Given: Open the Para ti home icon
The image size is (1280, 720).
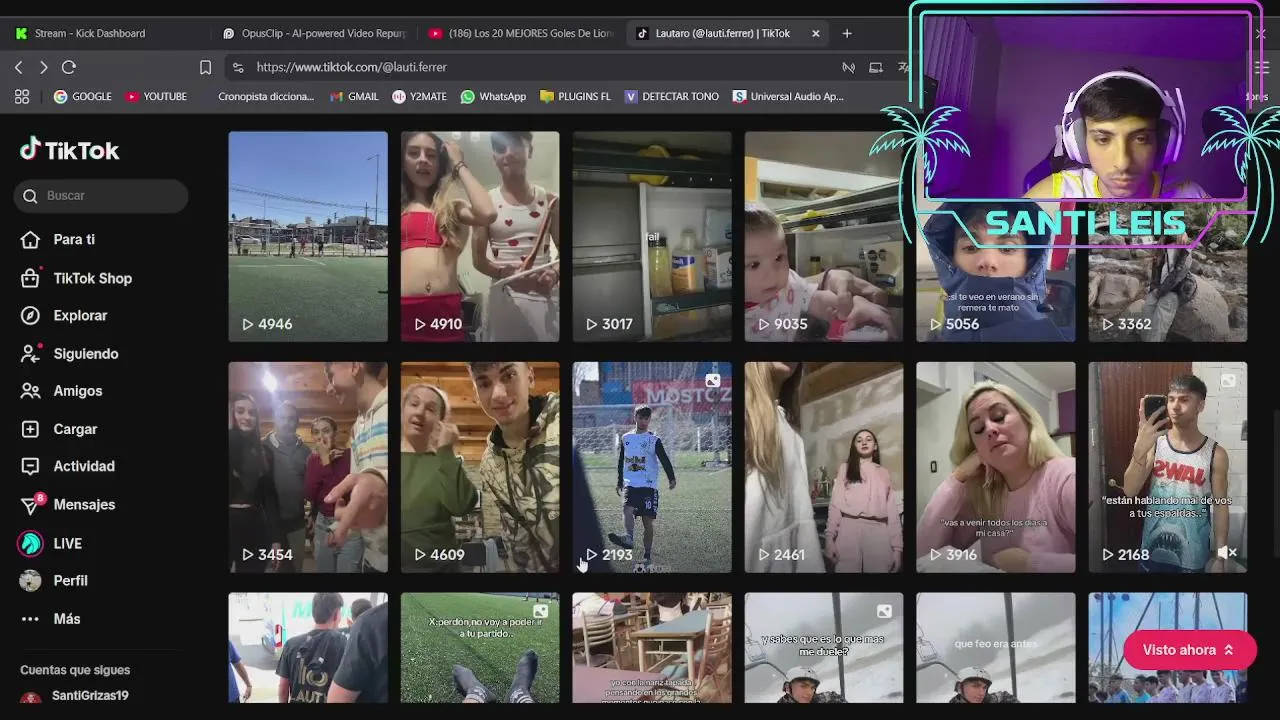Looking at the screenshot, I should [31, 240].
